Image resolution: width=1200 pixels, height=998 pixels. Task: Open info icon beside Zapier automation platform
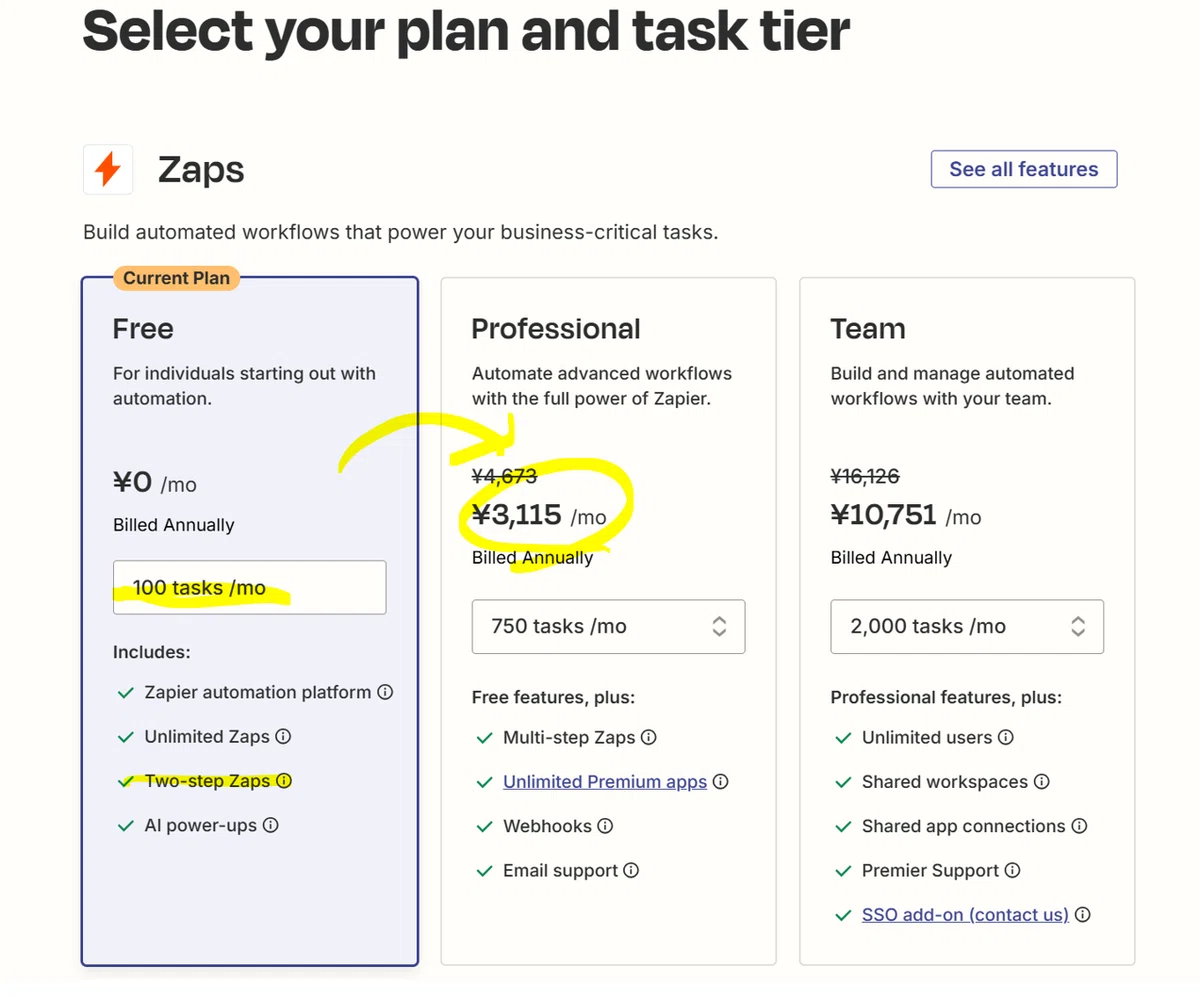385,692
